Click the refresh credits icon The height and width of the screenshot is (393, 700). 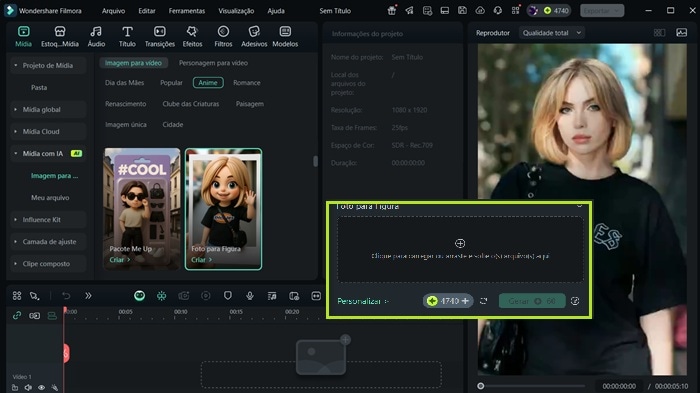click(x=483, y=301)
